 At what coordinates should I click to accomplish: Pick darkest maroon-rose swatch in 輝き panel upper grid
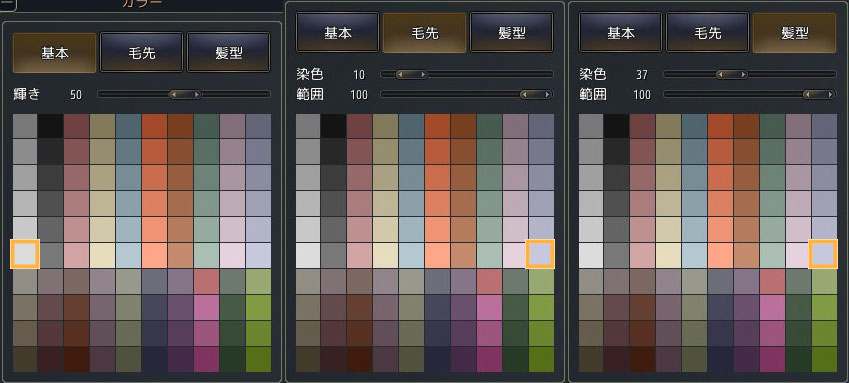76,126
